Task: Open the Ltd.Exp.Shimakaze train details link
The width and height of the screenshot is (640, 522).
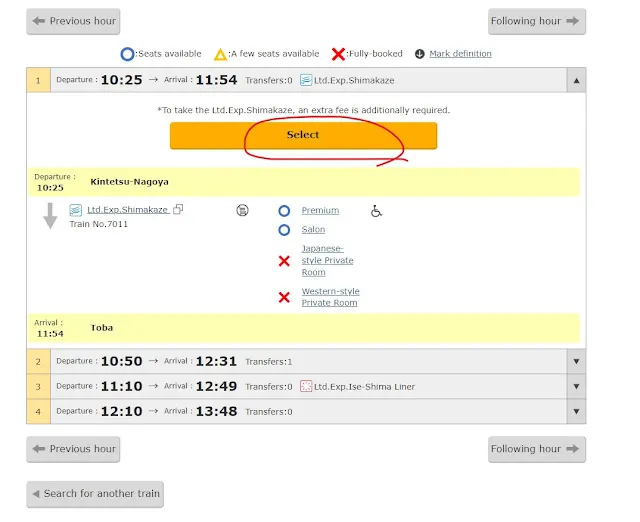Action: pos(127,210)
